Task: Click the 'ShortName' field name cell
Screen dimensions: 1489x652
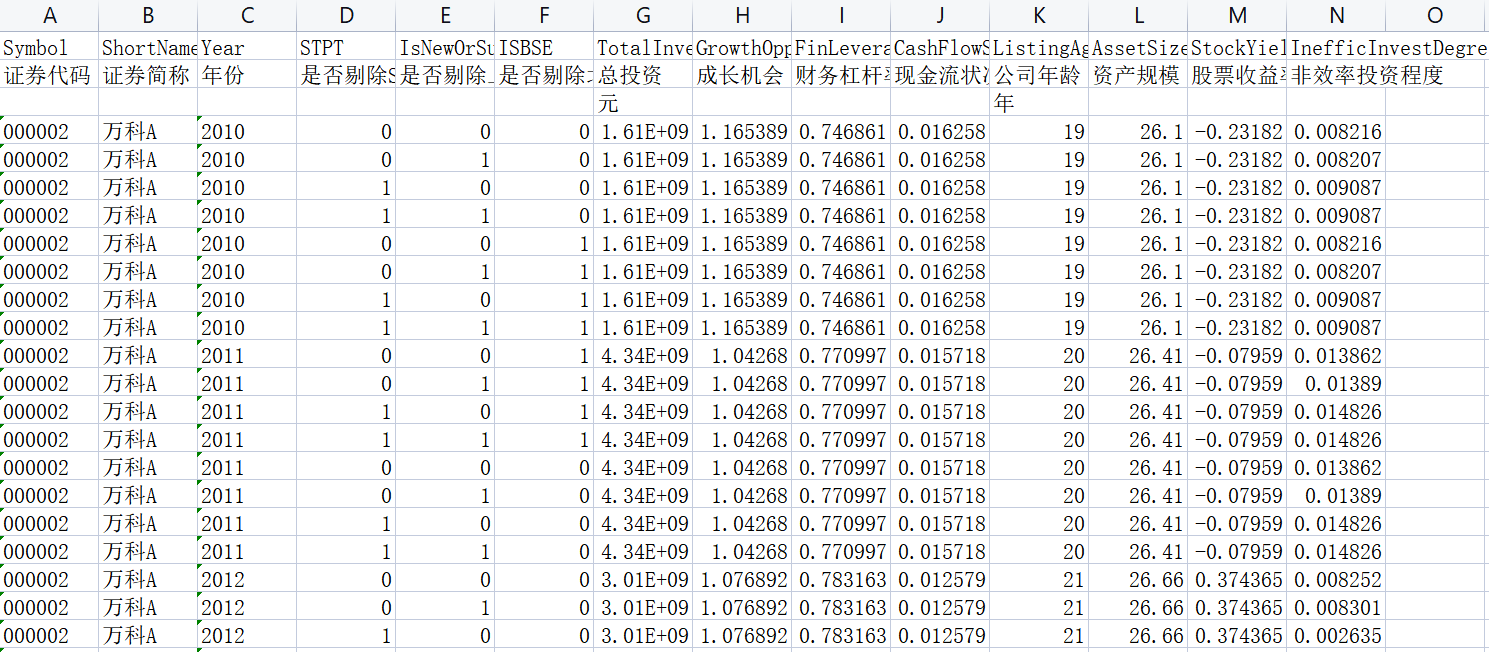Action: pyautogui.click(x=149, y=48)
